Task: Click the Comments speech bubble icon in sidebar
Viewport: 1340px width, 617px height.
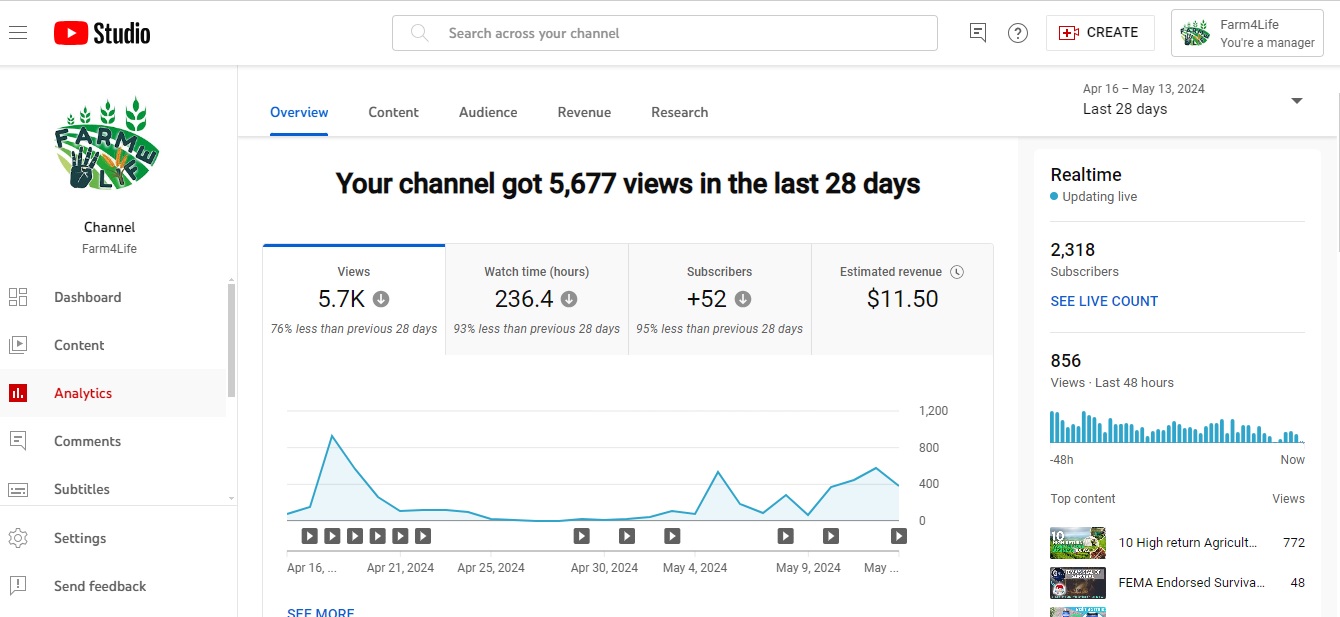Action: (18, 441)
